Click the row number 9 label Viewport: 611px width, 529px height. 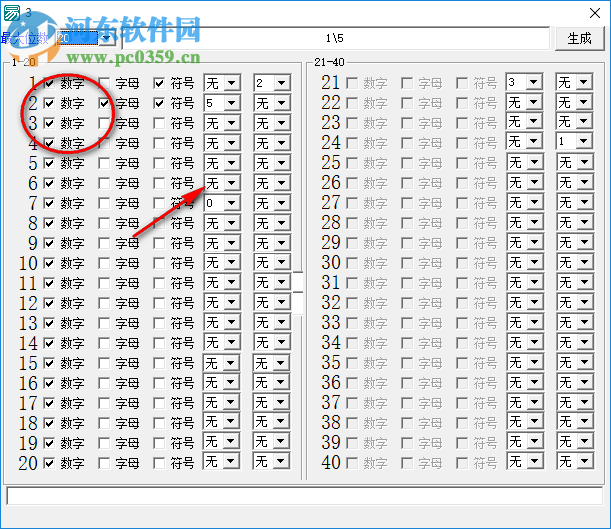[x=33, y=243]
